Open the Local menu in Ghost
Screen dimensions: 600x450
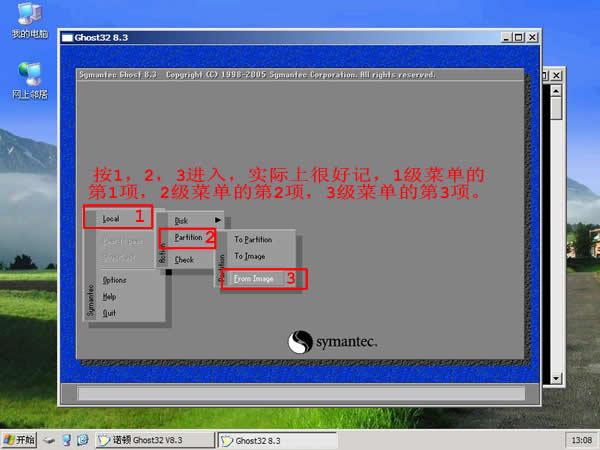click(x=111, y=219)
